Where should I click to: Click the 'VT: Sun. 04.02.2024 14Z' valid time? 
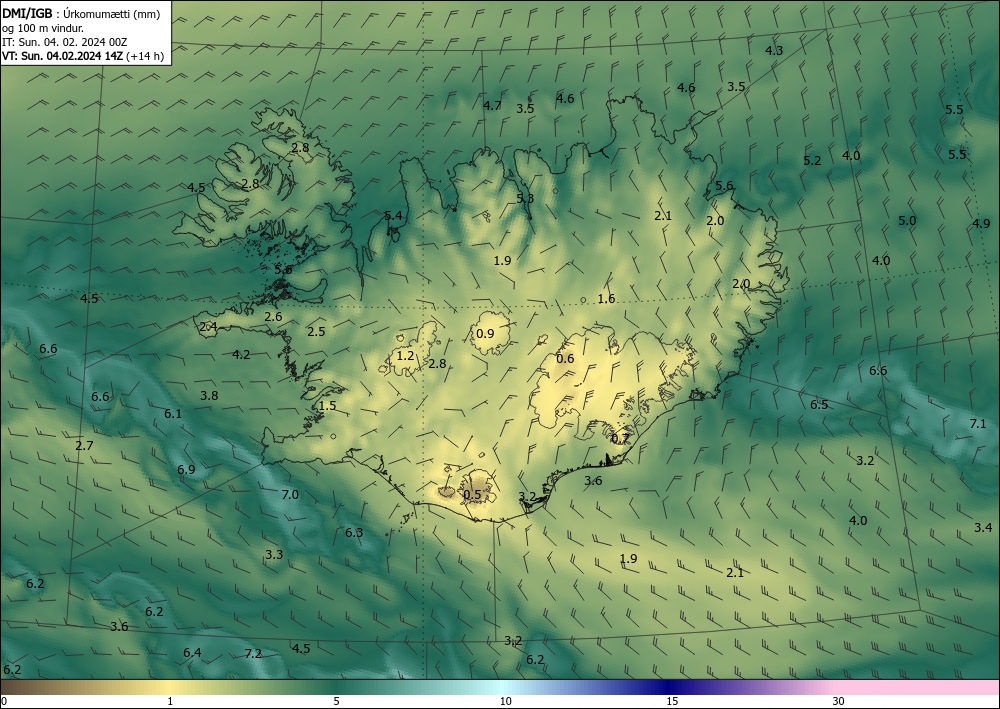63,56
